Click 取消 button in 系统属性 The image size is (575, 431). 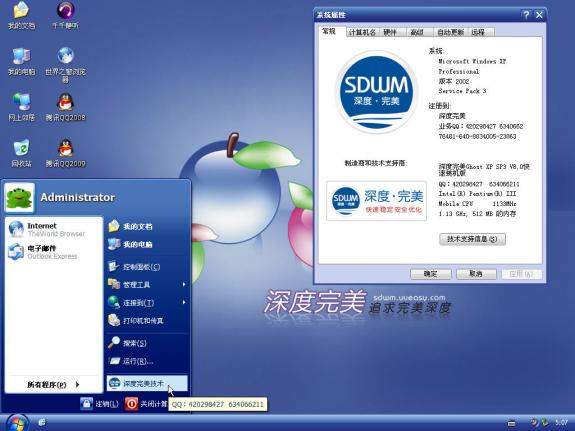pos(476,274)
